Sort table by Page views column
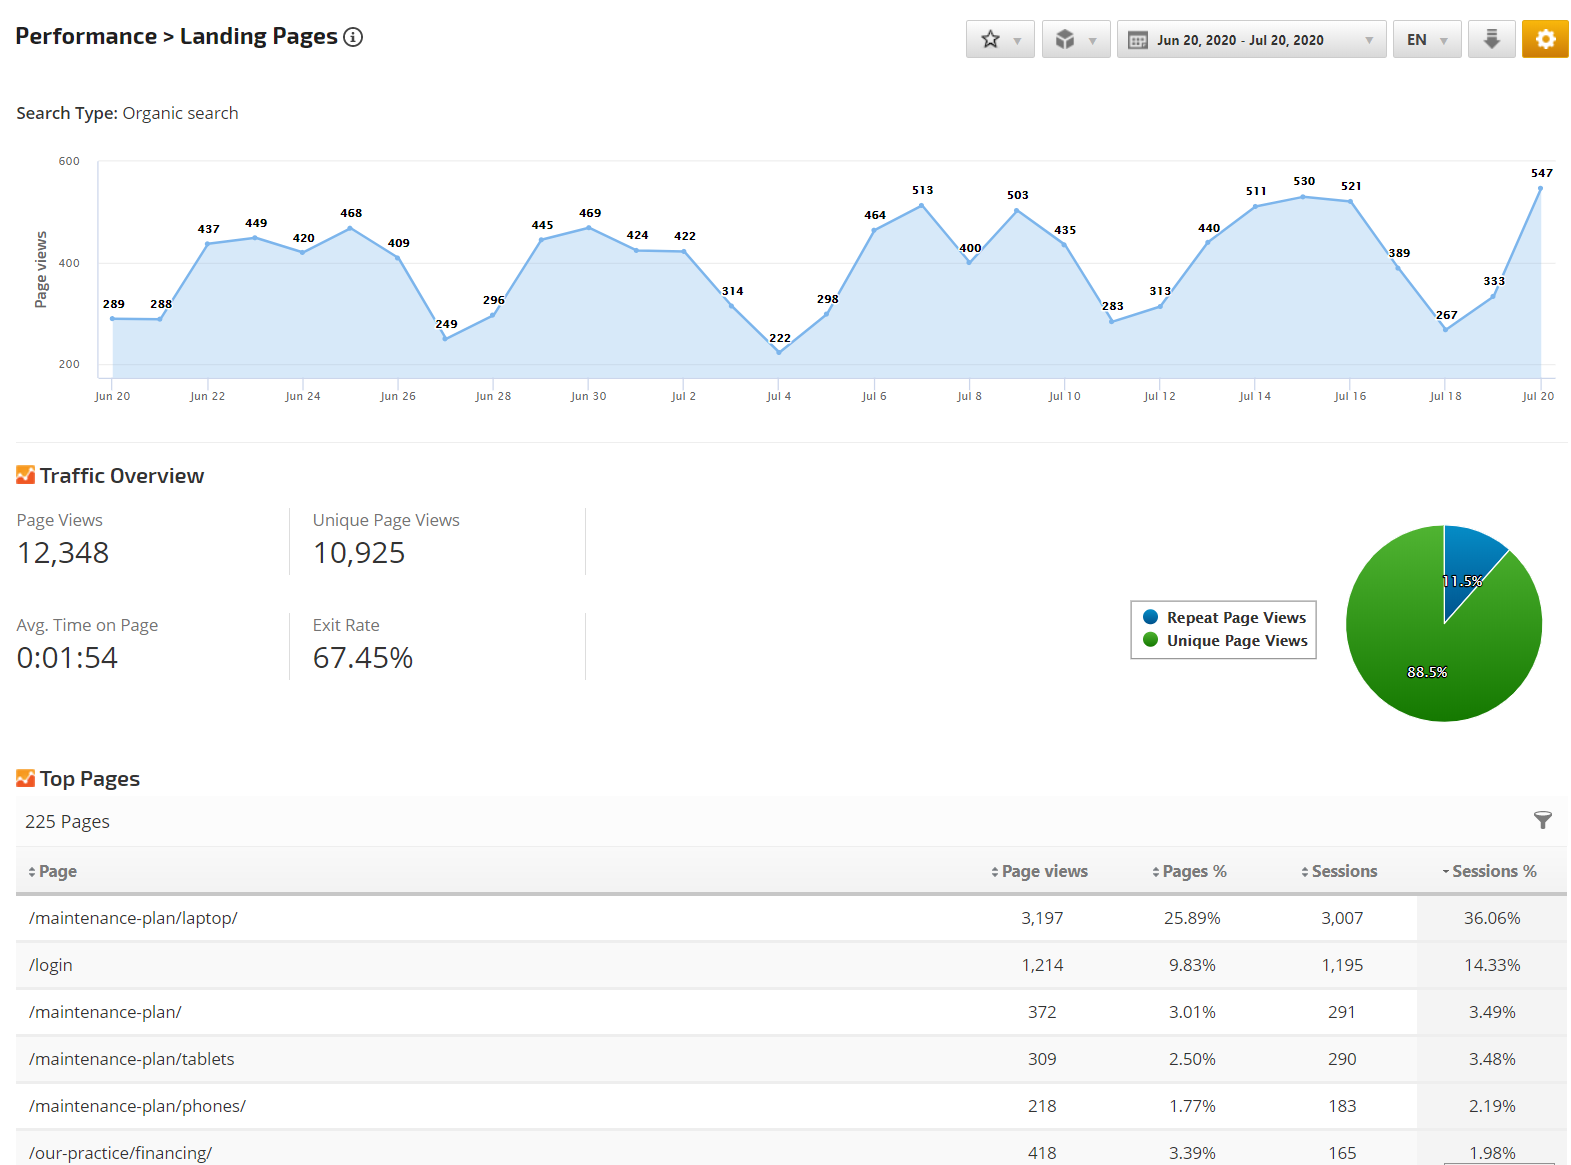1571x1165 pixels. point(1044,872)
